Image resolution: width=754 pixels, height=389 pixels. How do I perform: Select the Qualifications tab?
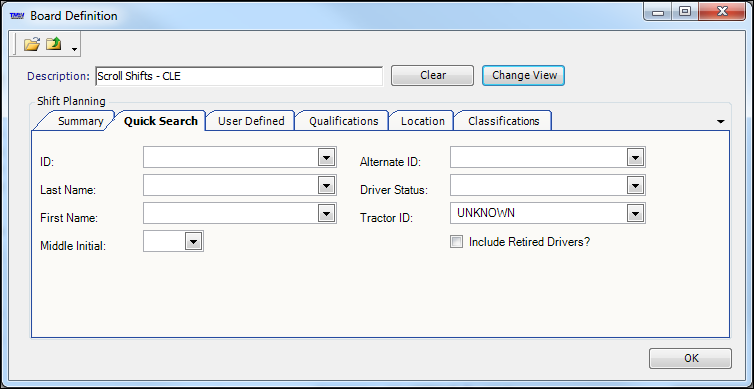343,121
